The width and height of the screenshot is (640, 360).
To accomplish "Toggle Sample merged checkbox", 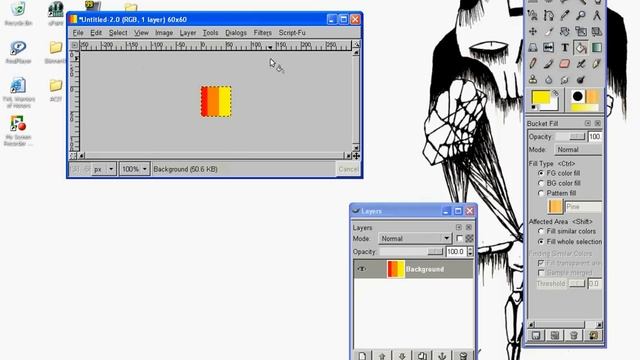I will click(541, 272).
